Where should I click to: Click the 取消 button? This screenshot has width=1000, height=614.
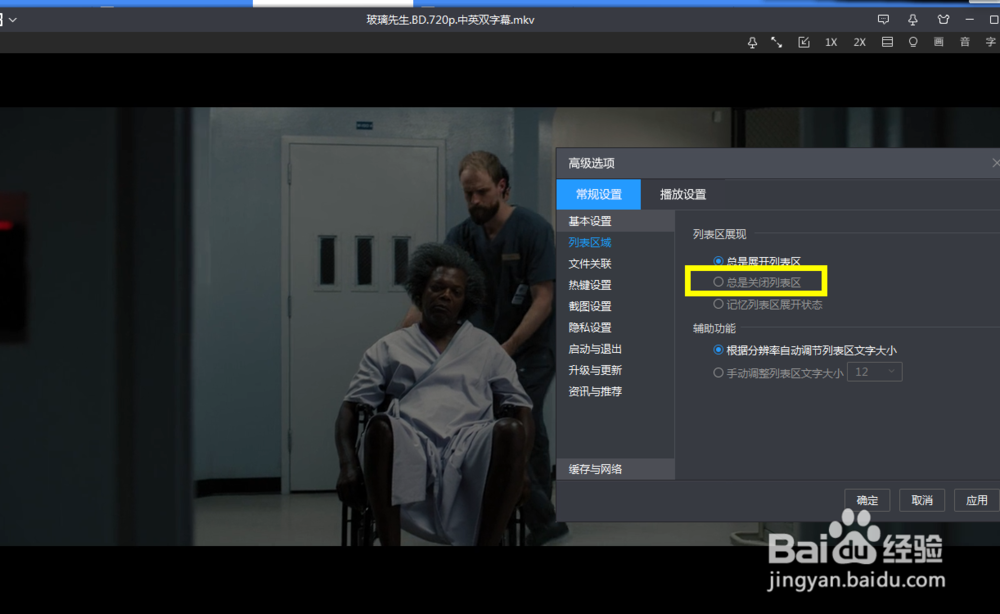[922, 501]
